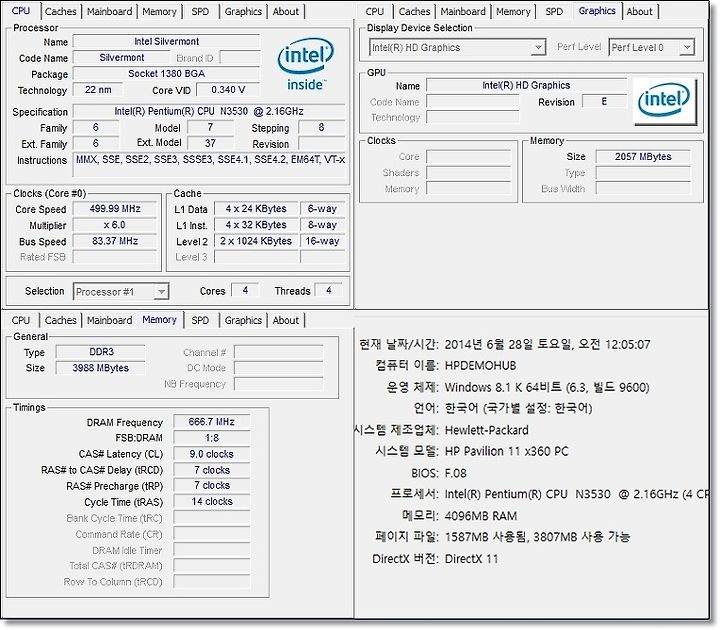
Task: Click memory Size field '3988 MBytes'
Action: [101, 368]
